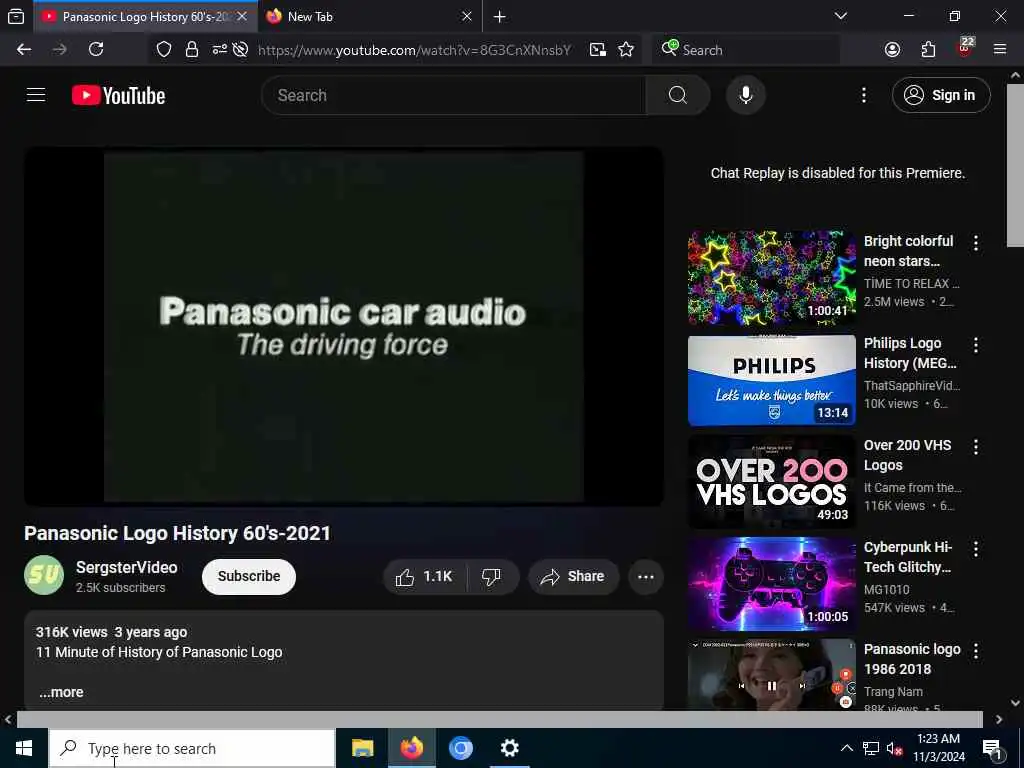Like the video (1.1K thumbs up)

424,577
